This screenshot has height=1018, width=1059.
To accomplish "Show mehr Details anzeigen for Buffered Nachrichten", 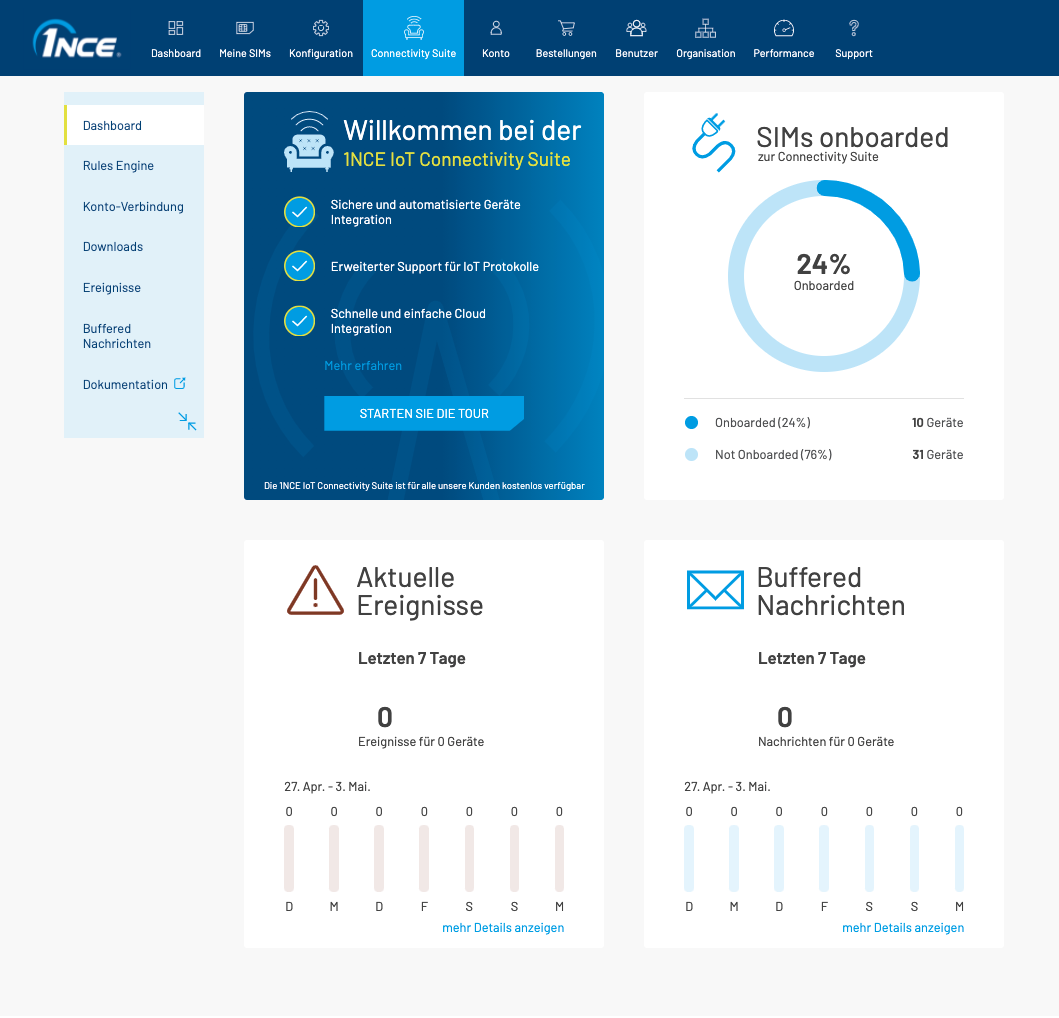I will click(903, 928).
